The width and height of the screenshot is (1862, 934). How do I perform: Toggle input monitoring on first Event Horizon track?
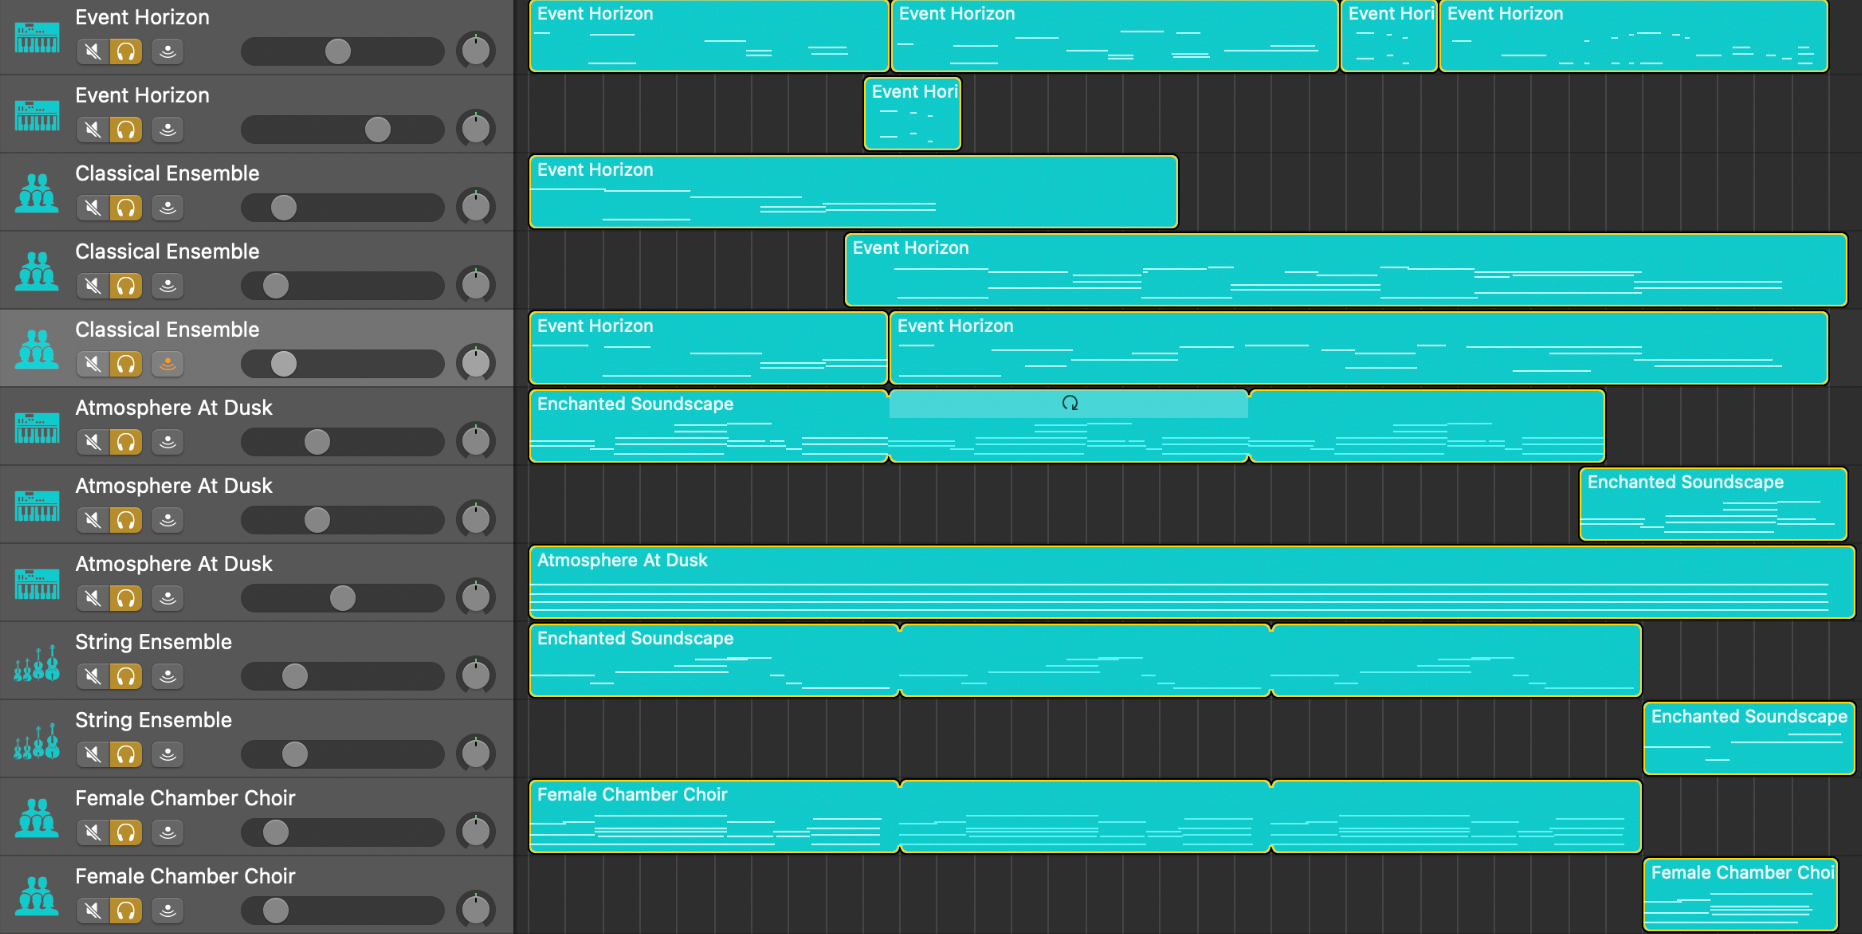[x=168, y=51]
